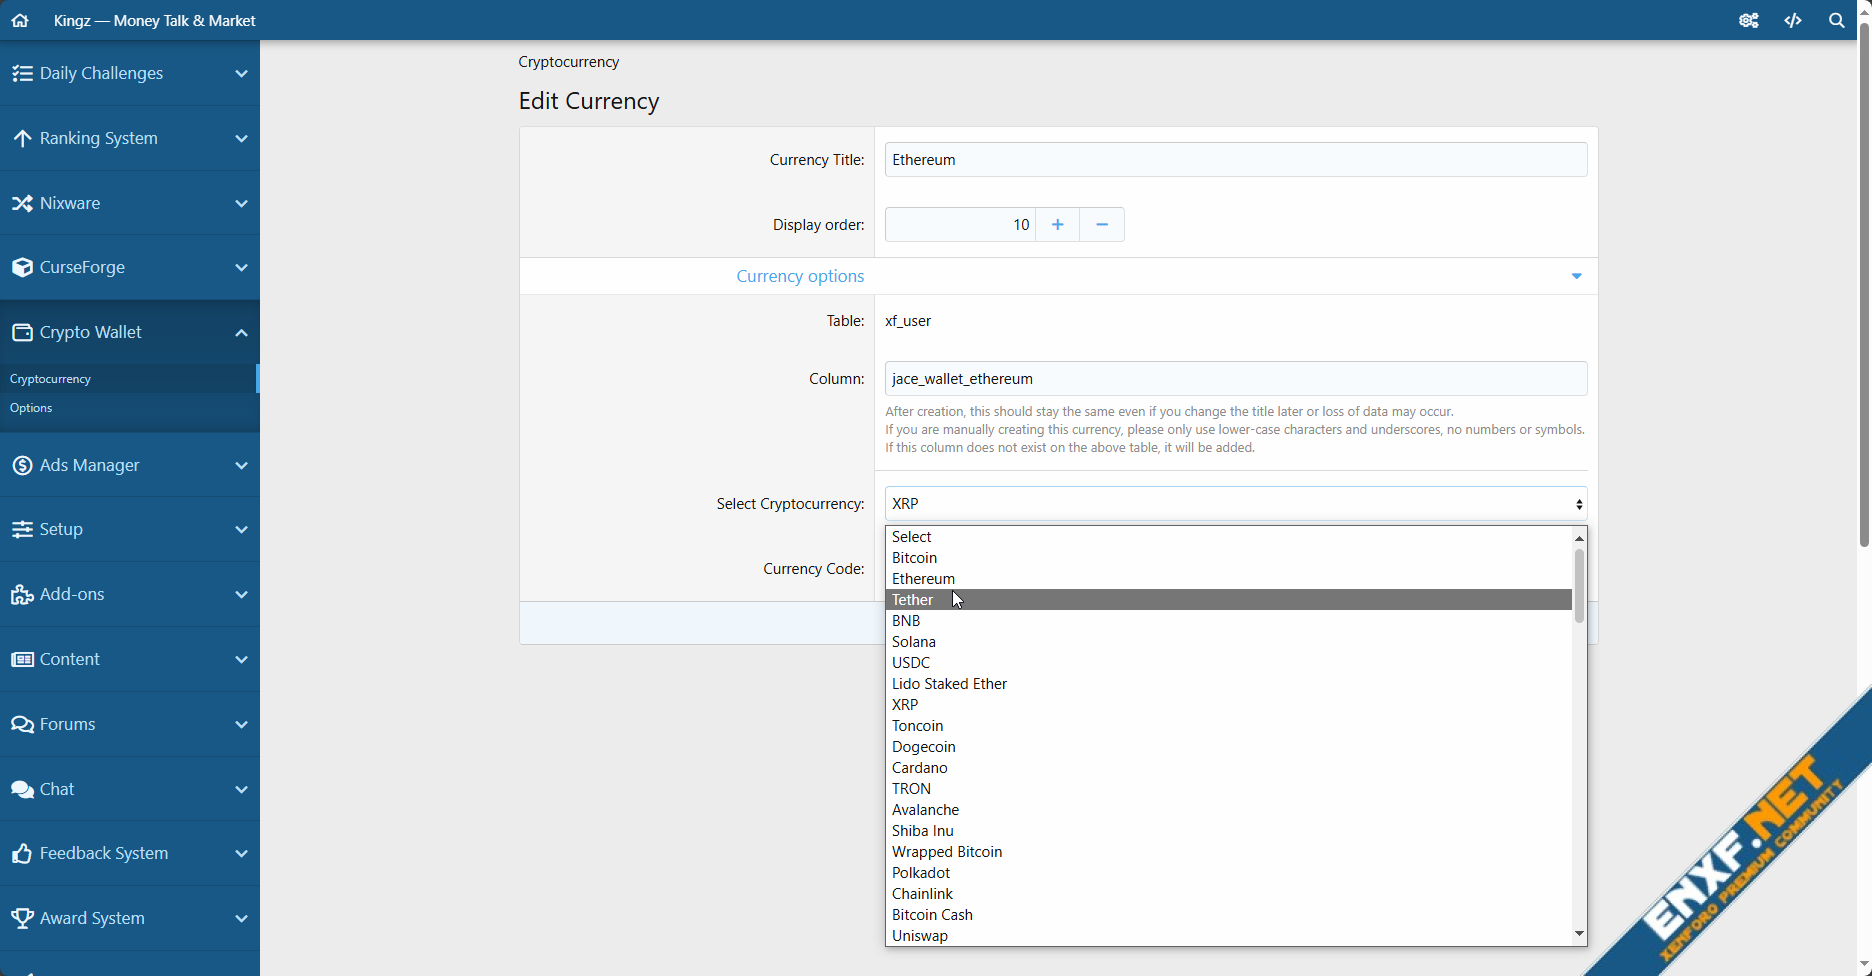
Task: Click the Currency Title input field
Action: coord(1235,160)
